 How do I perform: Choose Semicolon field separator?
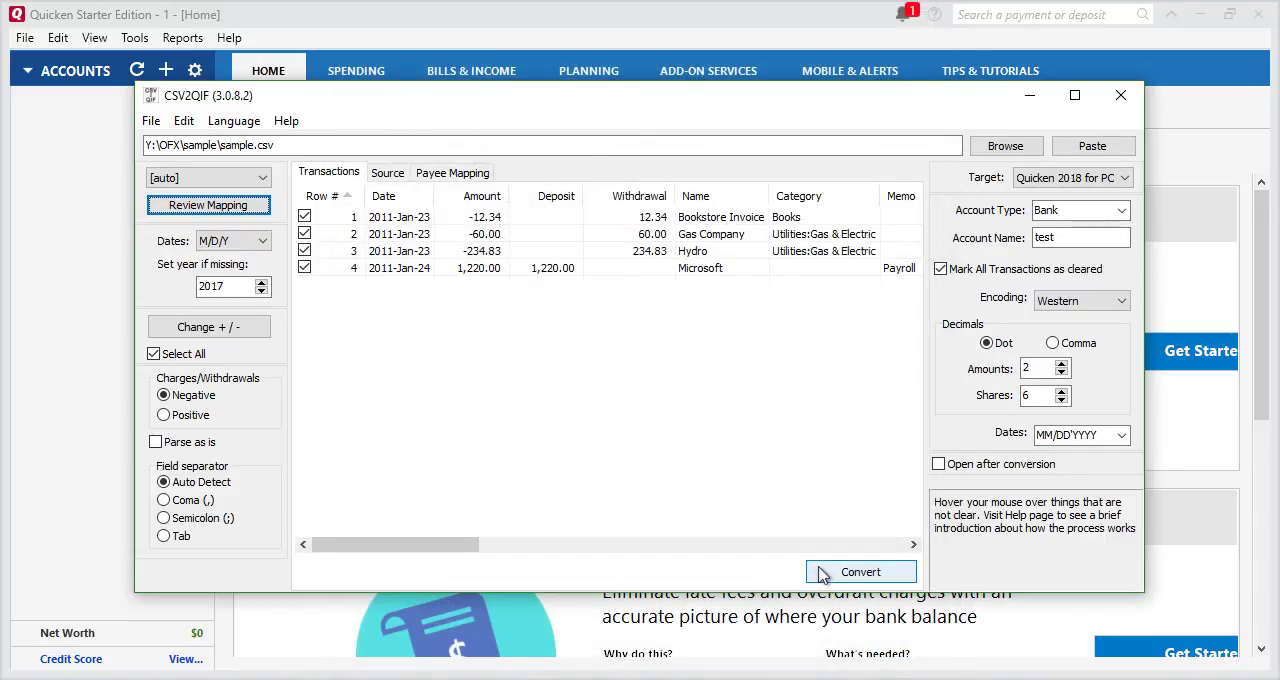tap(164, 517)
